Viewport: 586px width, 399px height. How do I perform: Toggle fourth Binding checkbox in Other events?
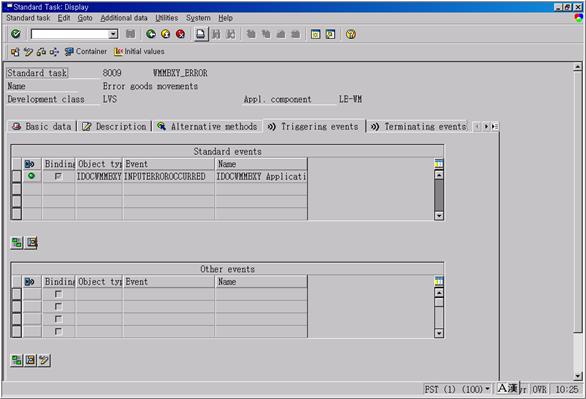(58, 331)
